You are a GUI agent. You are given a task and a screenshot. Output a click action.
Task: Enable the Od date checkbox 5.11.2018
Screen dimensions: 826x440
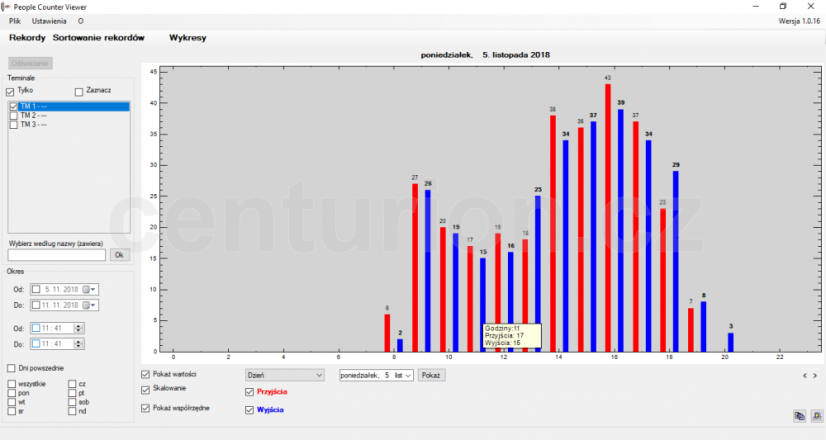click(x=36, y=289)
